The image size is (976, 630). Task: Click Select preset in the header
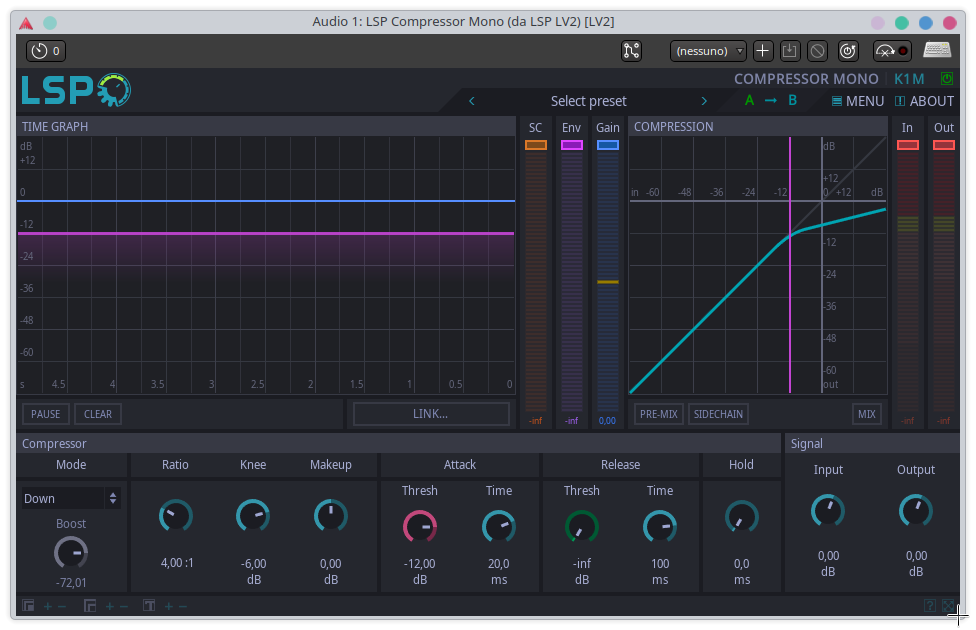[x=588, y=100]
